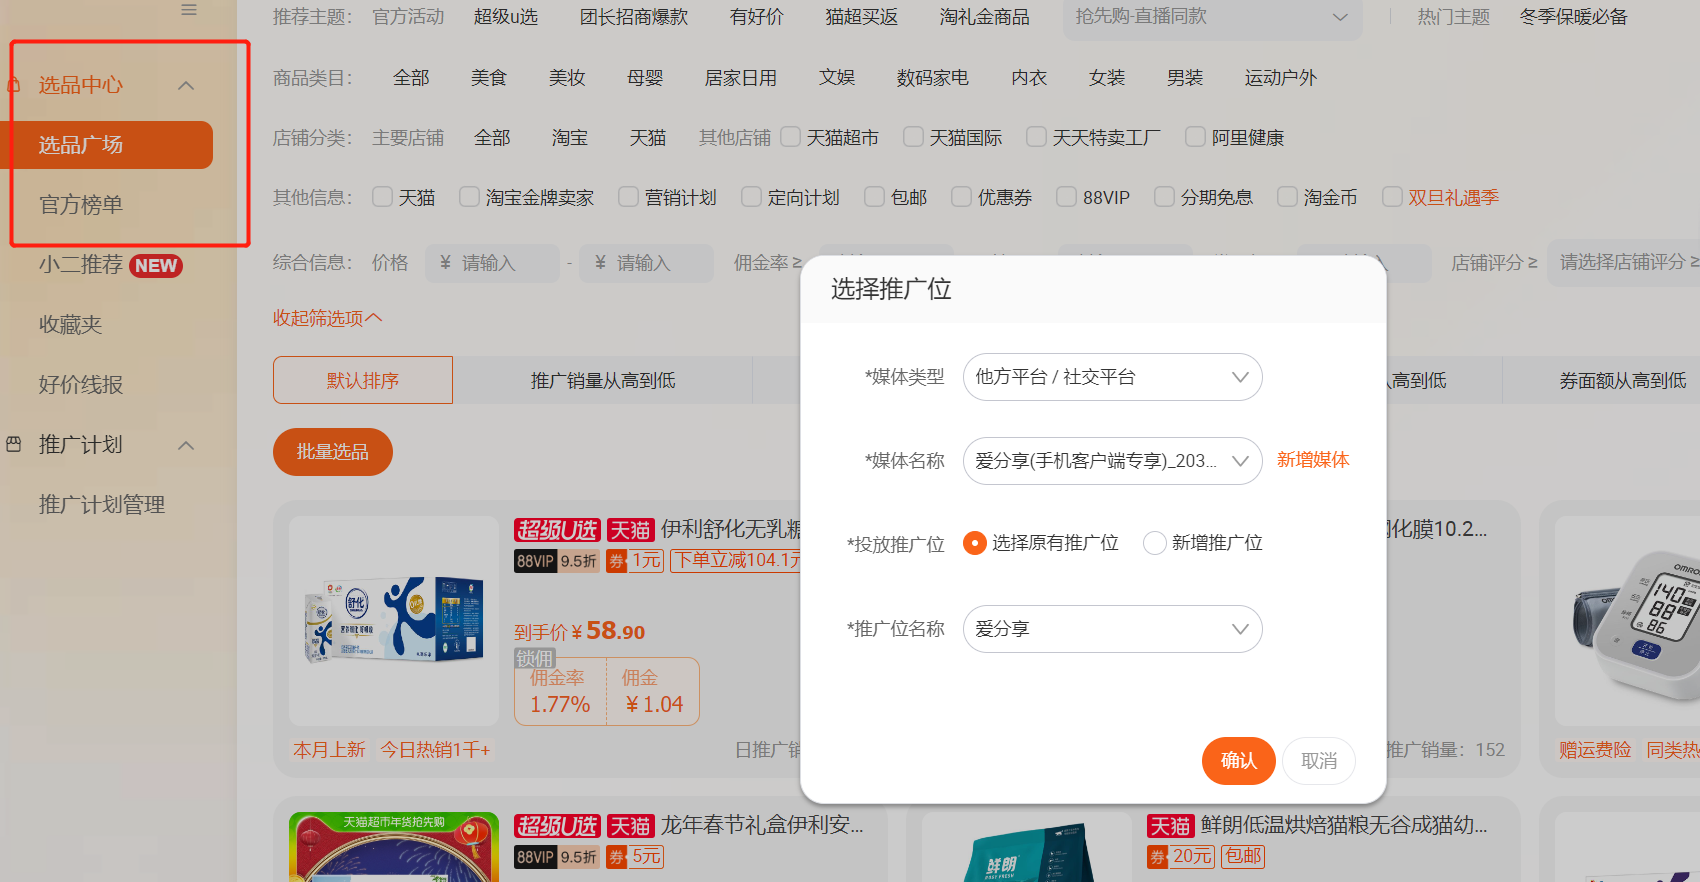Open the 抢先购-直播同款 theme dropdown
The width and height of the screenshot is (1700, 882).
click(x=1212, y=17)
